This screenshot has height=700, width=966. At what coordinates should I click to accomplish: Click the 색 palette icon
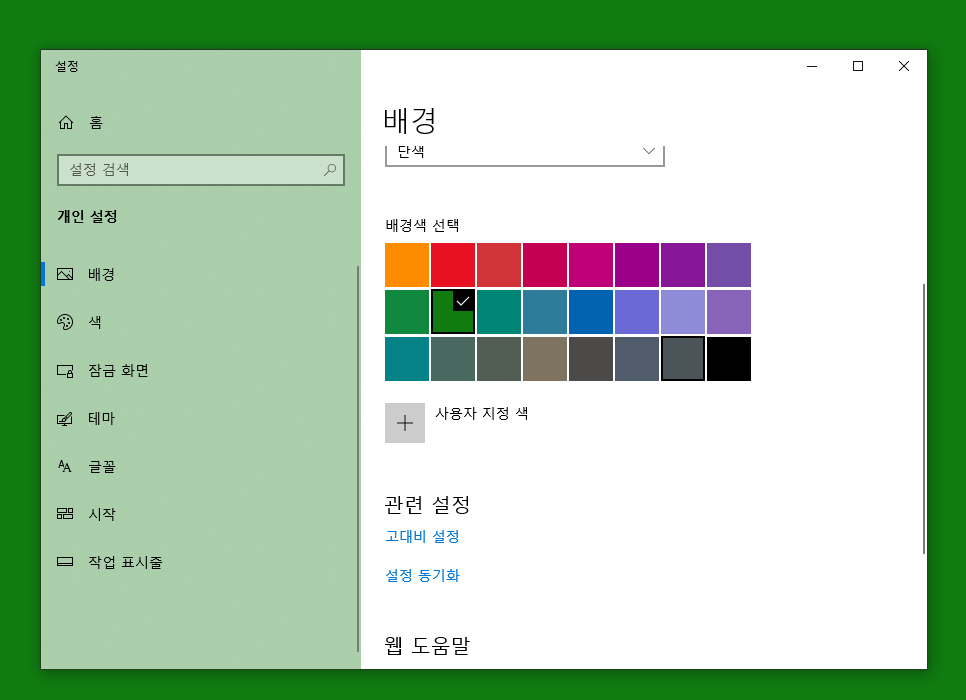[65, 322]
